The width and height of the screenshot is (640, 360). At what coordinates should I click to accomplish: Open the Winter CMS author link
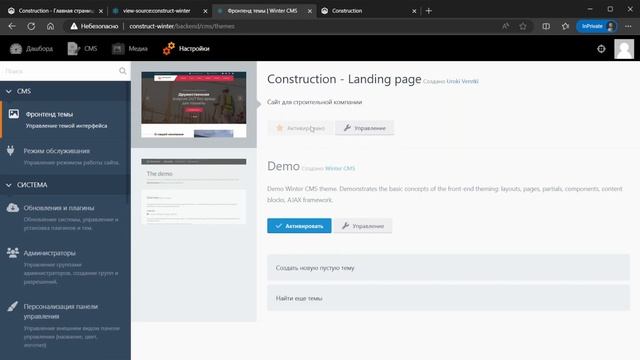pyautogui.click(x=340, y=168)
